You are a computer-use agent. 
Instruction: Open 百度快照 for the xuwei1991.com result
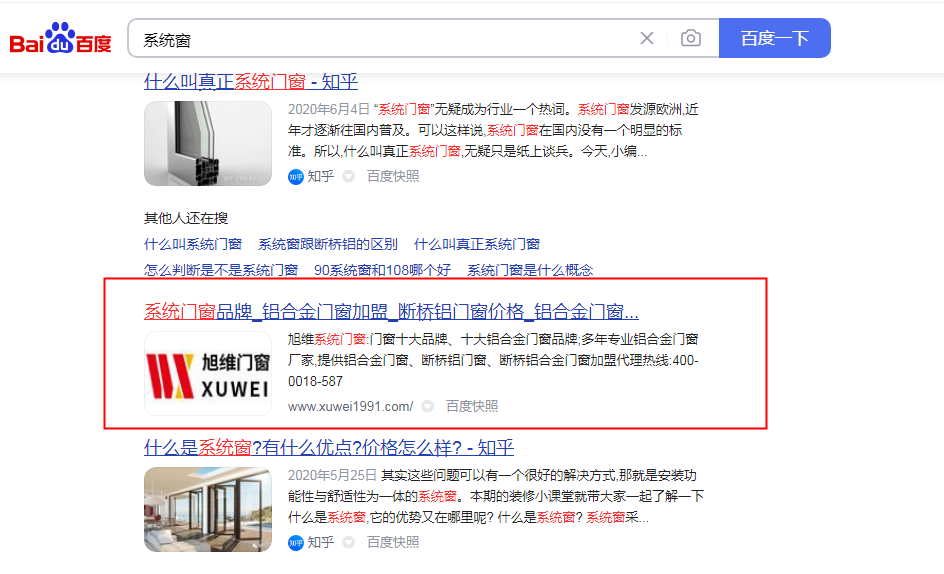click(x=472, y=406)
